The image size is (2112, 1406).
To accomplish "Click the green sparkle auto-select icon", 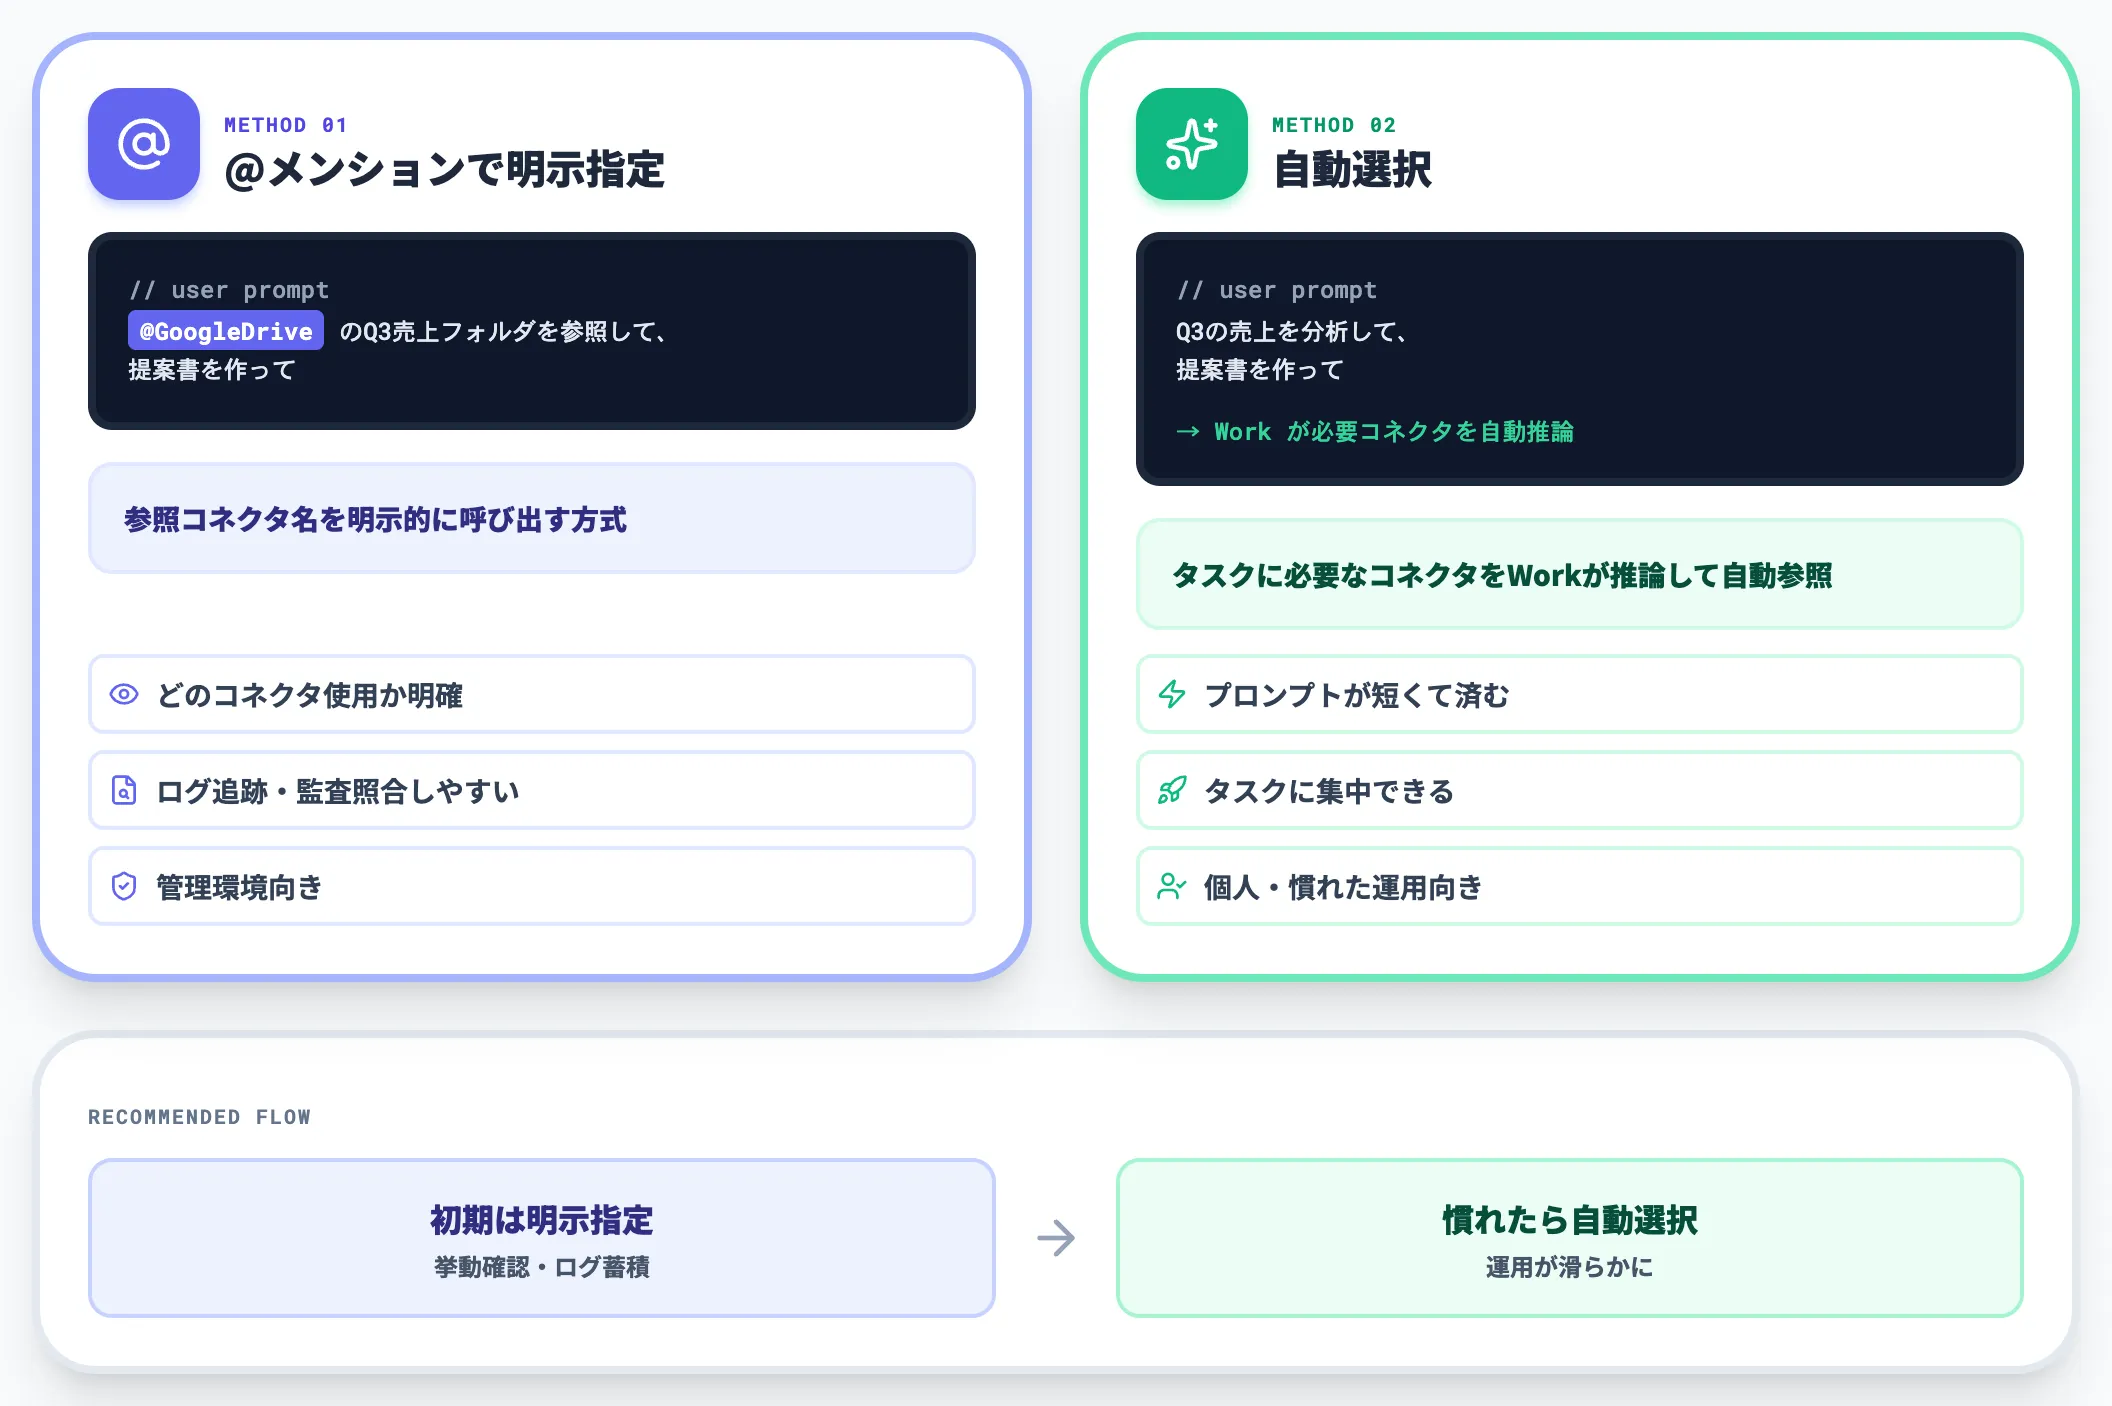I will [x=1192, y=144].
